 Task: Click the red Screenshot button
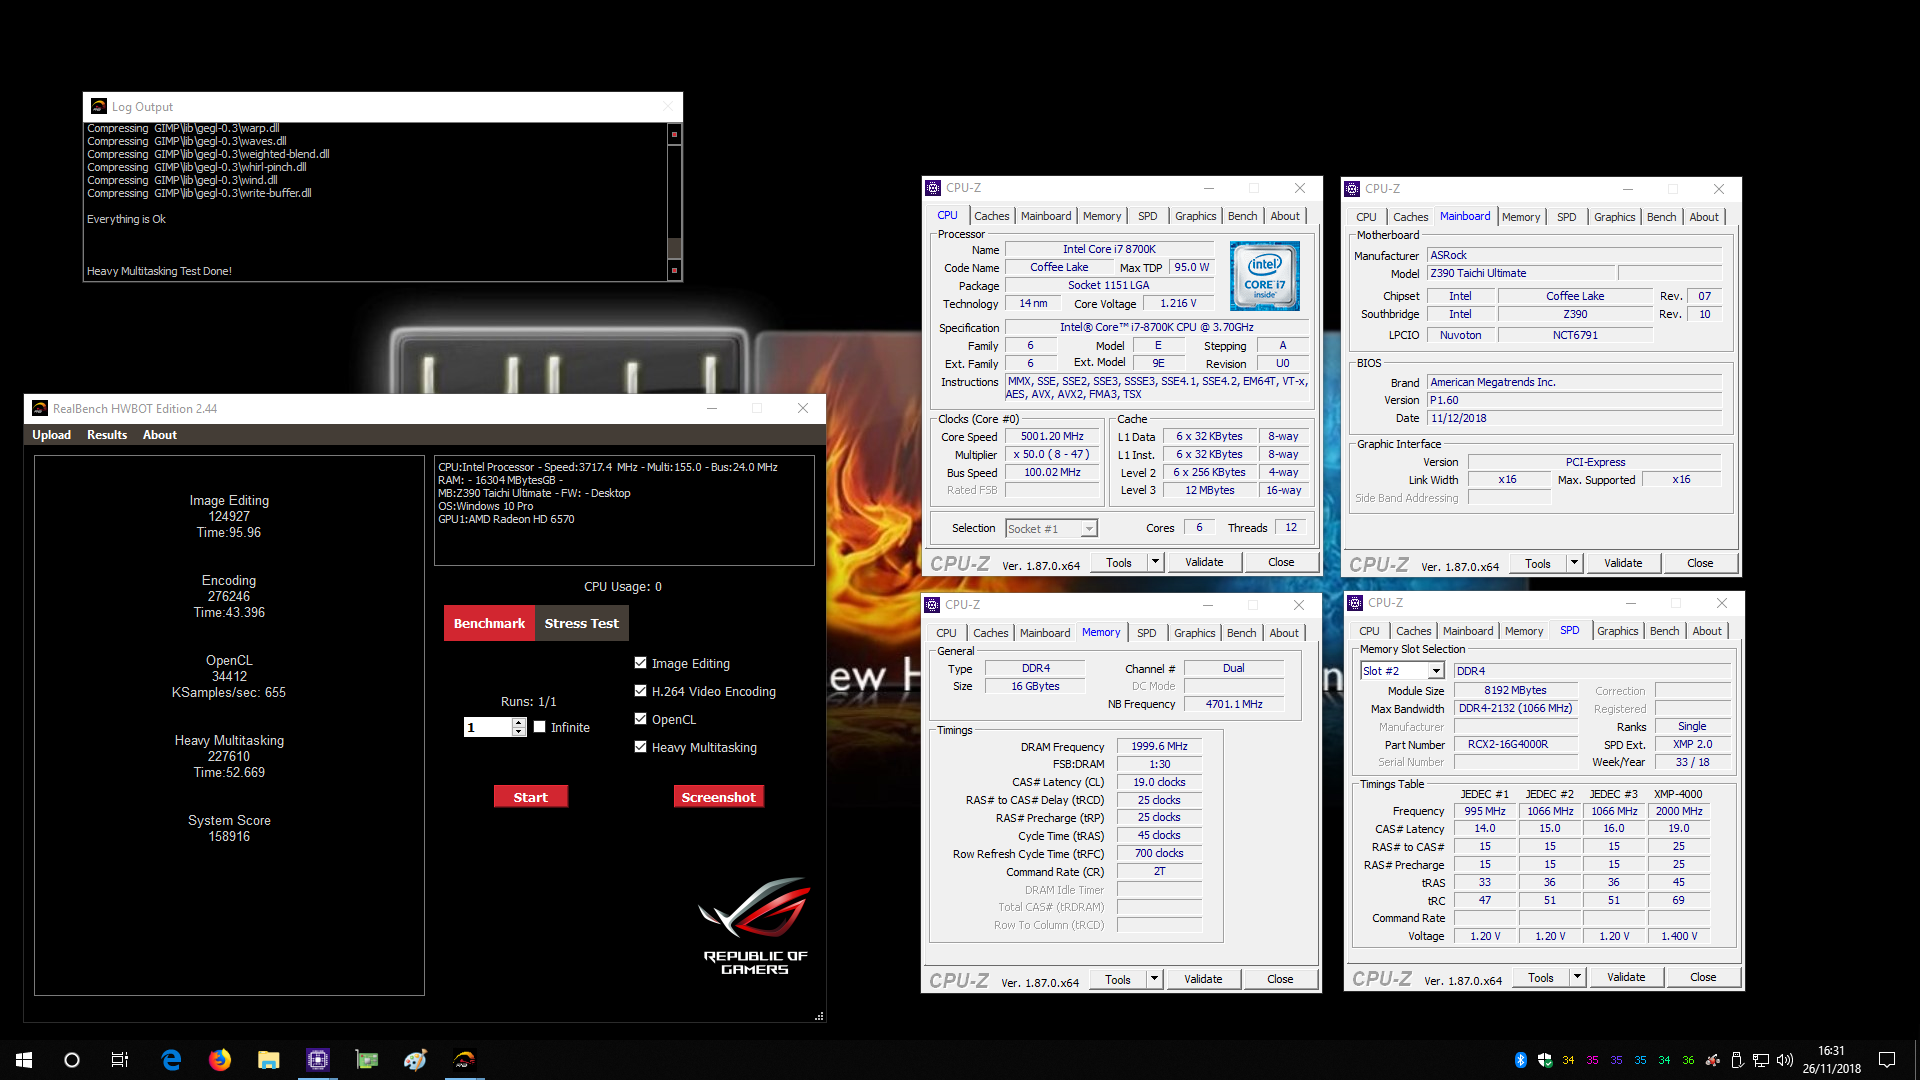click(718, 797)
